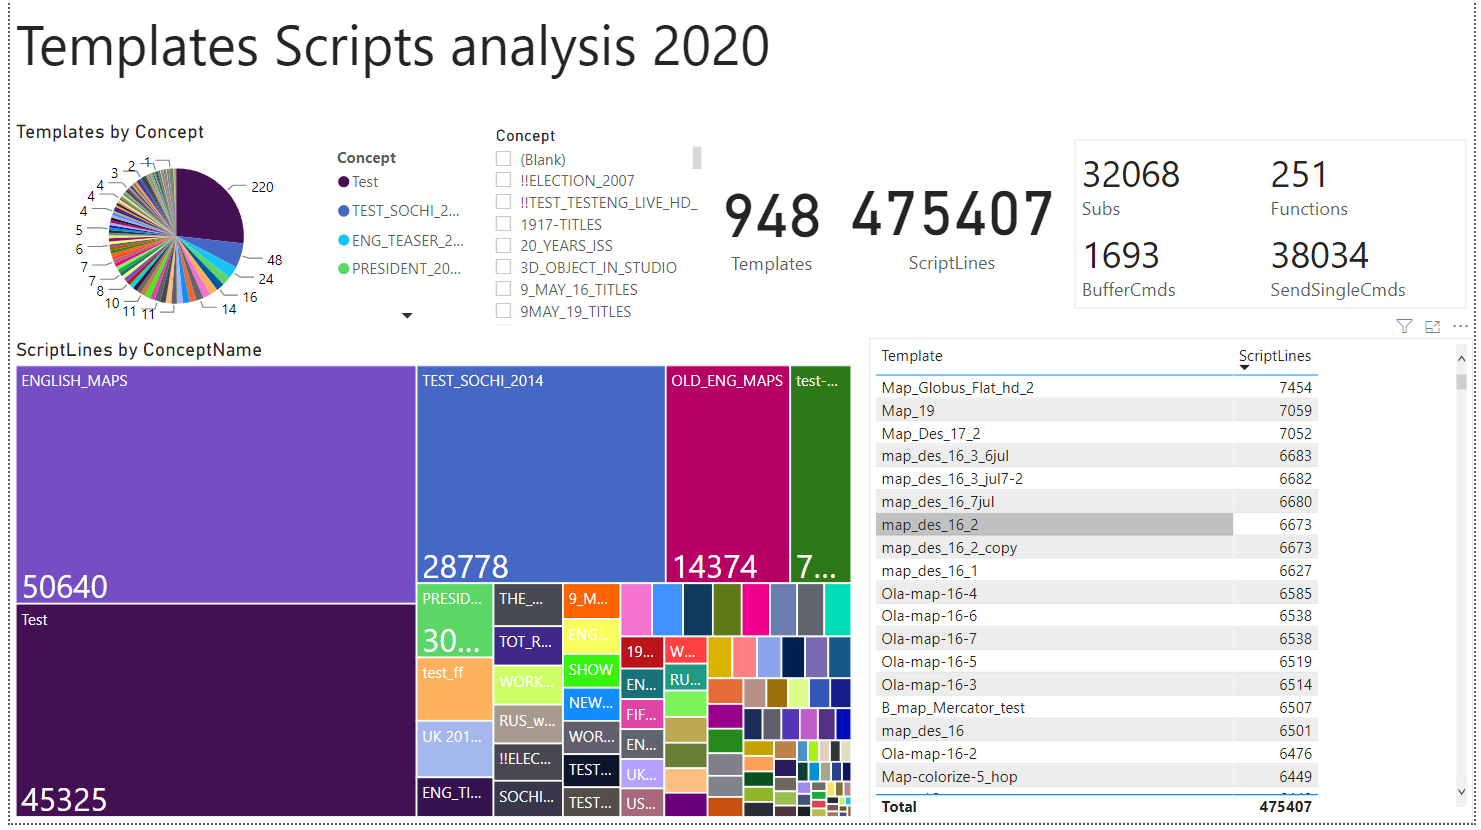Screen dimensions: 1481x830
Task: Click the green PRESIDENT_20... legend marker
Action: [343, 269]
